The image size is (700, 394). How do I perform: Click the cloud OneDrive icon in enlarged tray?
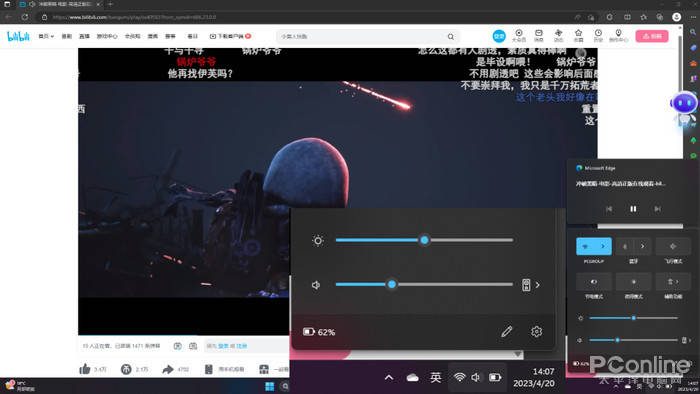(x=412, y=378)
